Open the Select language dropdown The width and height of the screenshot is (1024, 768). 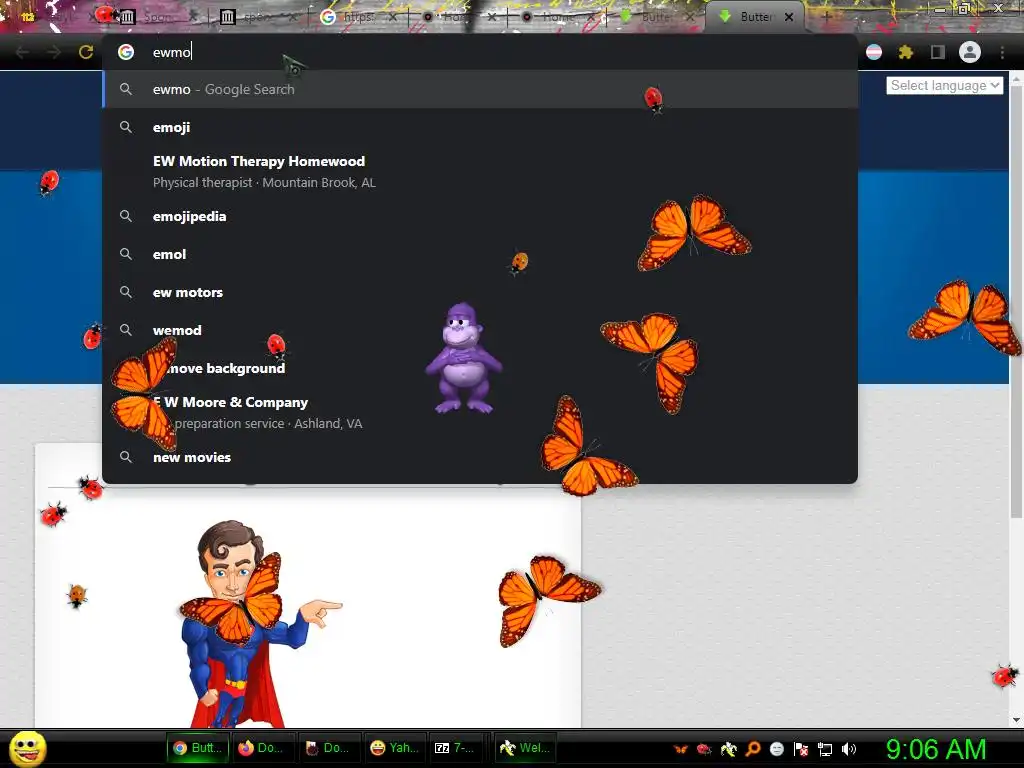click(x=944, y=86)
